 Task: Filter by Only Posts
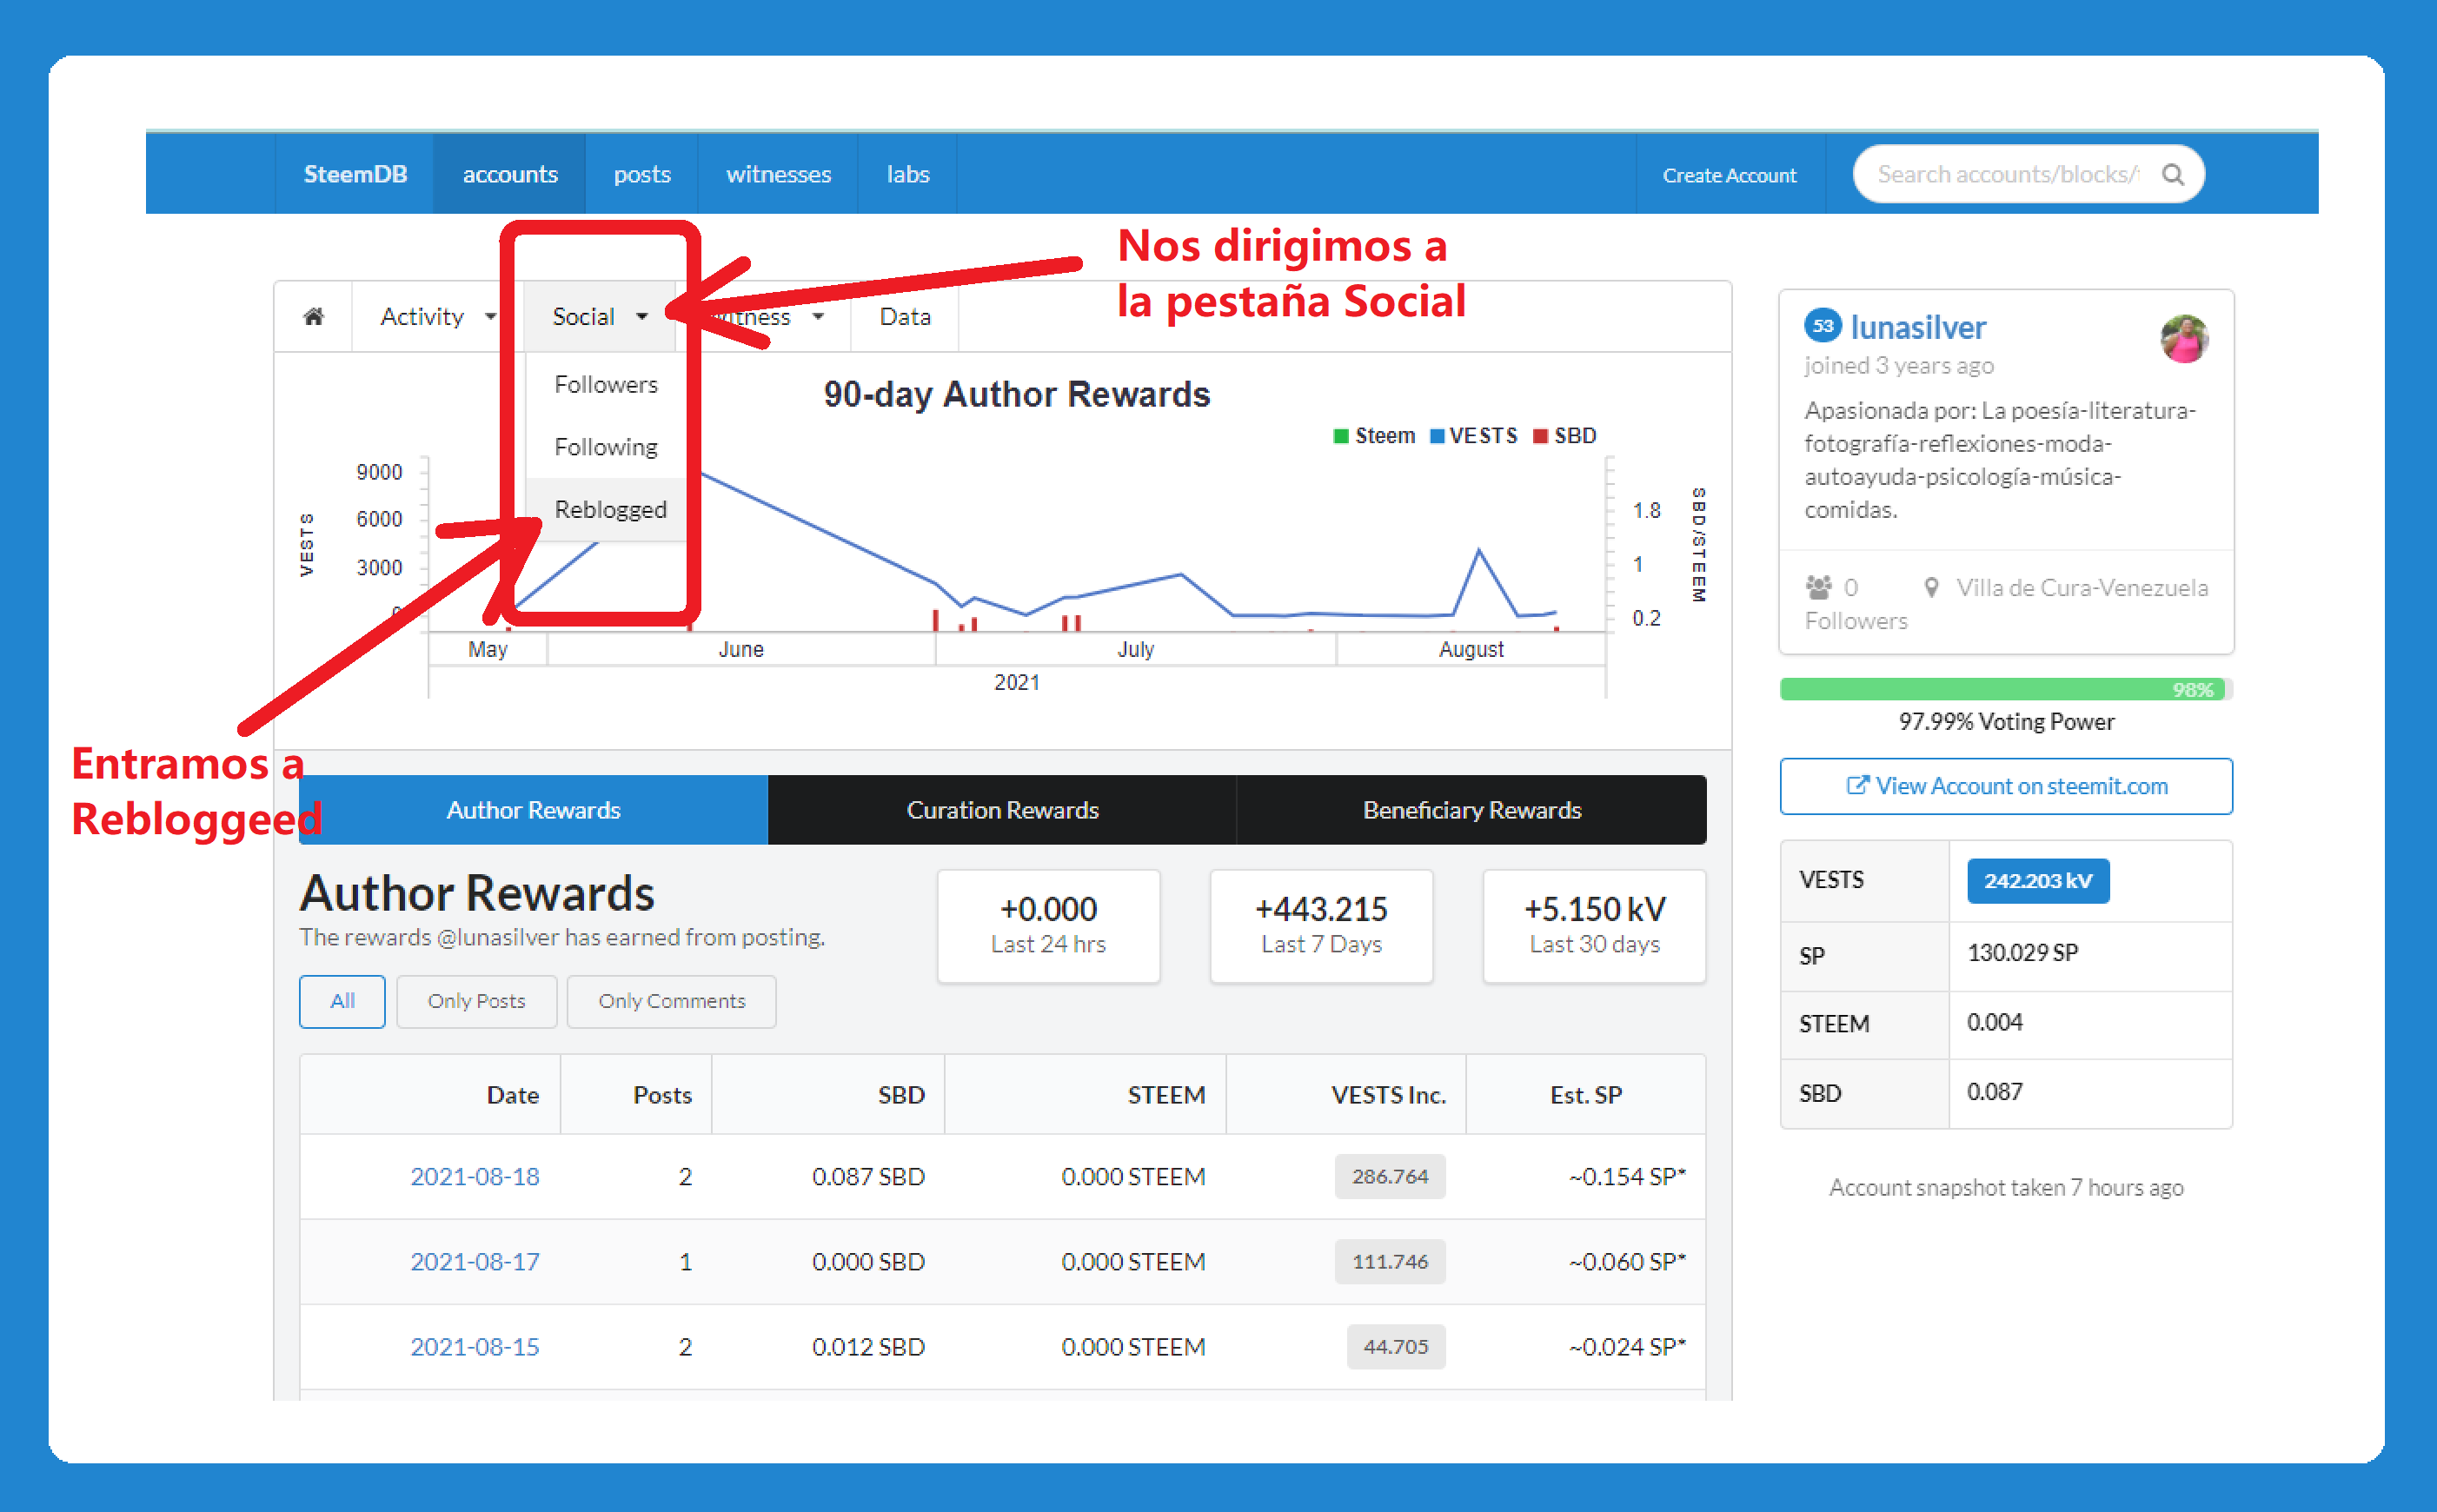click(476, 1001)
